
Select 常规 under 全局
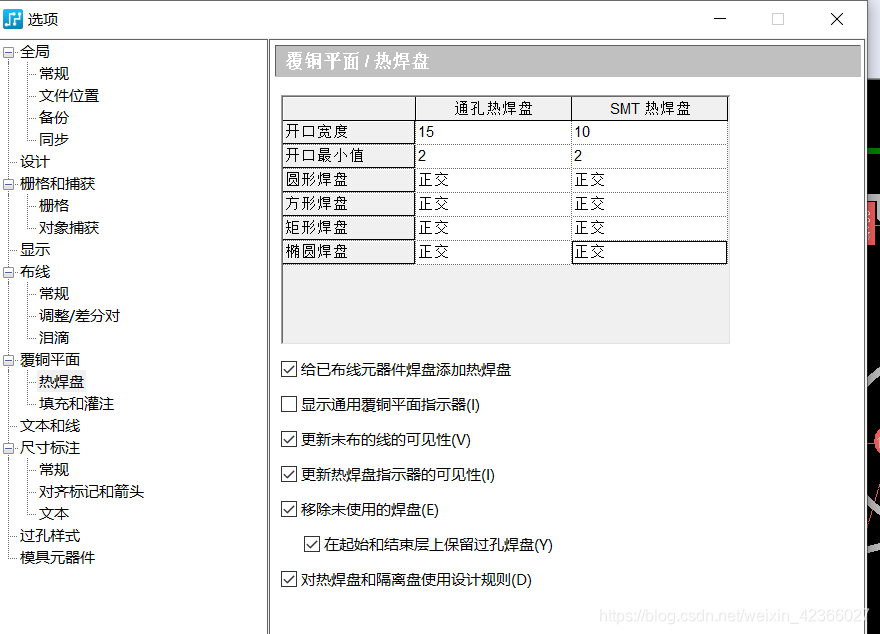coord(54,73)
